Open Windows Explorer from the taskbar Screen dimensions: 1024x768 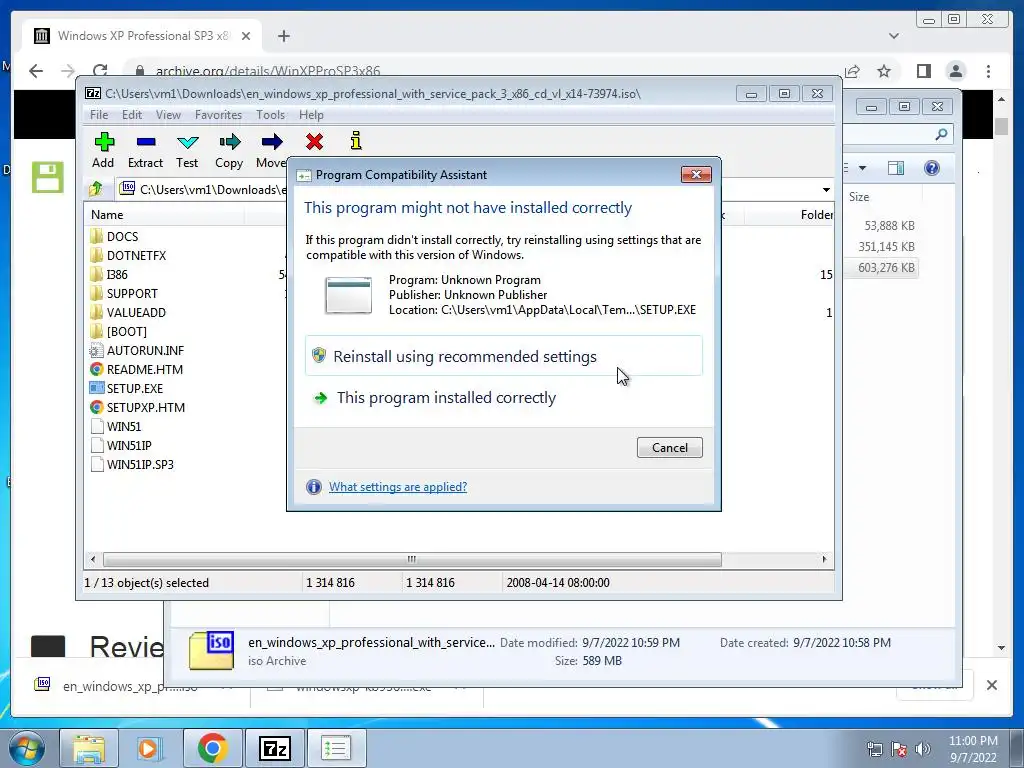(89, 748)
